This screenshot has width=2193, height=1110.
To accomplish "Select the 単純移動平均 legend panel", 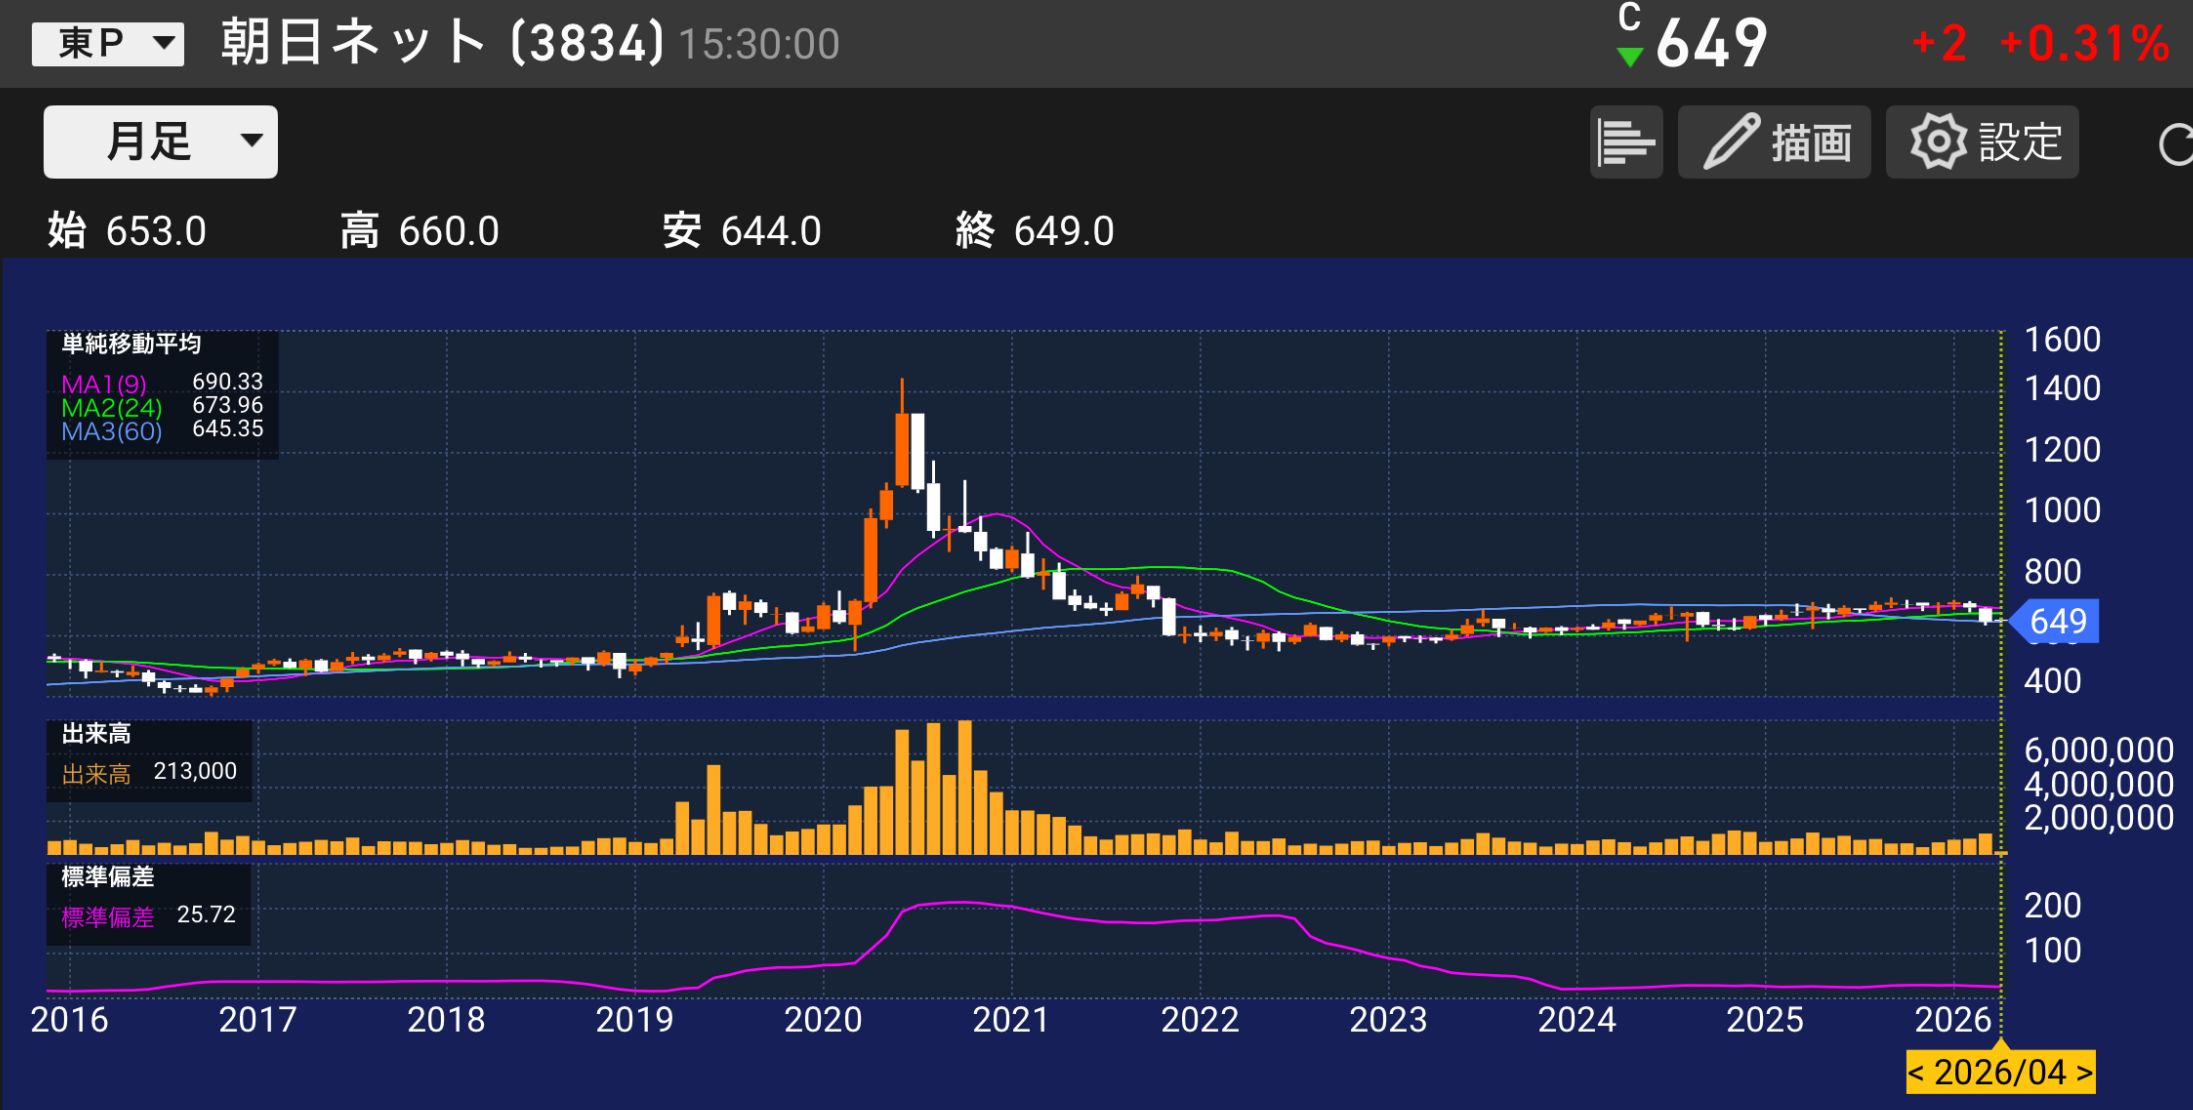I will 131,344.
